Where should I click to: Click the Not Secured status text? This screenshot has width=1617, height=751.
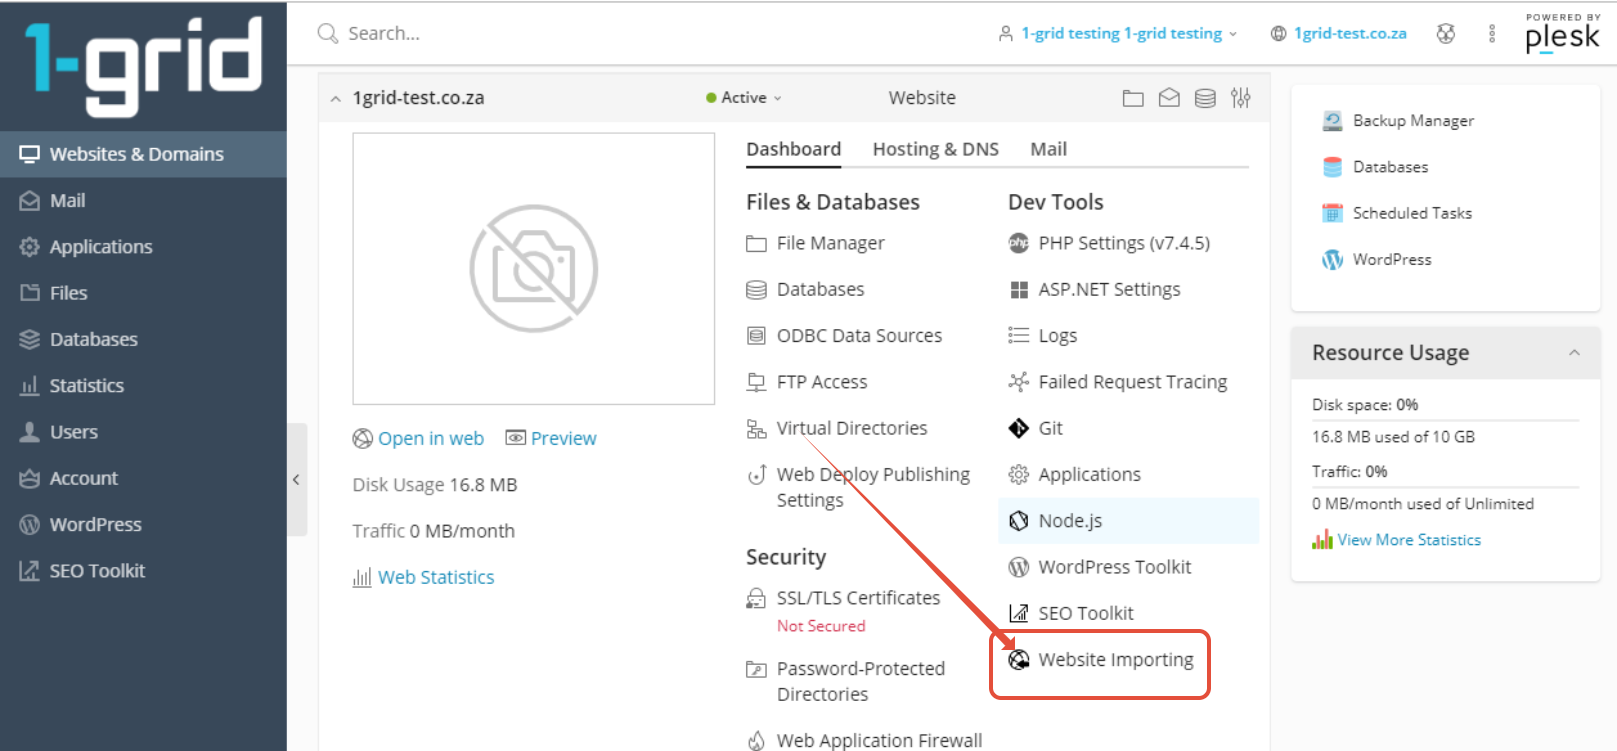click(821, 626)
